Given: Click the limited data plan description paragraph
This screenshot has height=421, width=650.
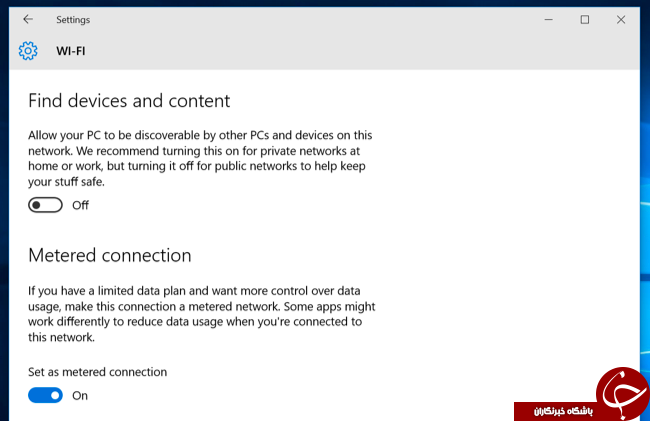Looking at the screenshot, I should pos(201,314).
